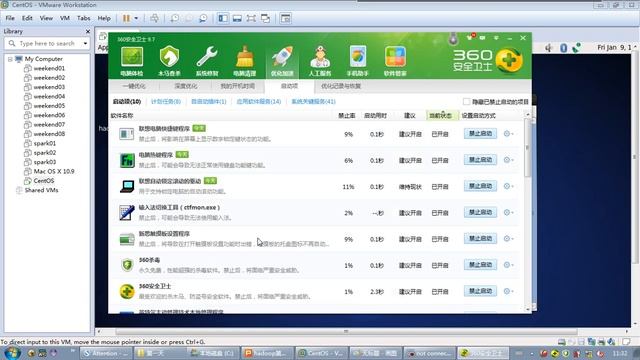
Task: Select spark01 VM in Library tree
Action: tap(44, 143)
